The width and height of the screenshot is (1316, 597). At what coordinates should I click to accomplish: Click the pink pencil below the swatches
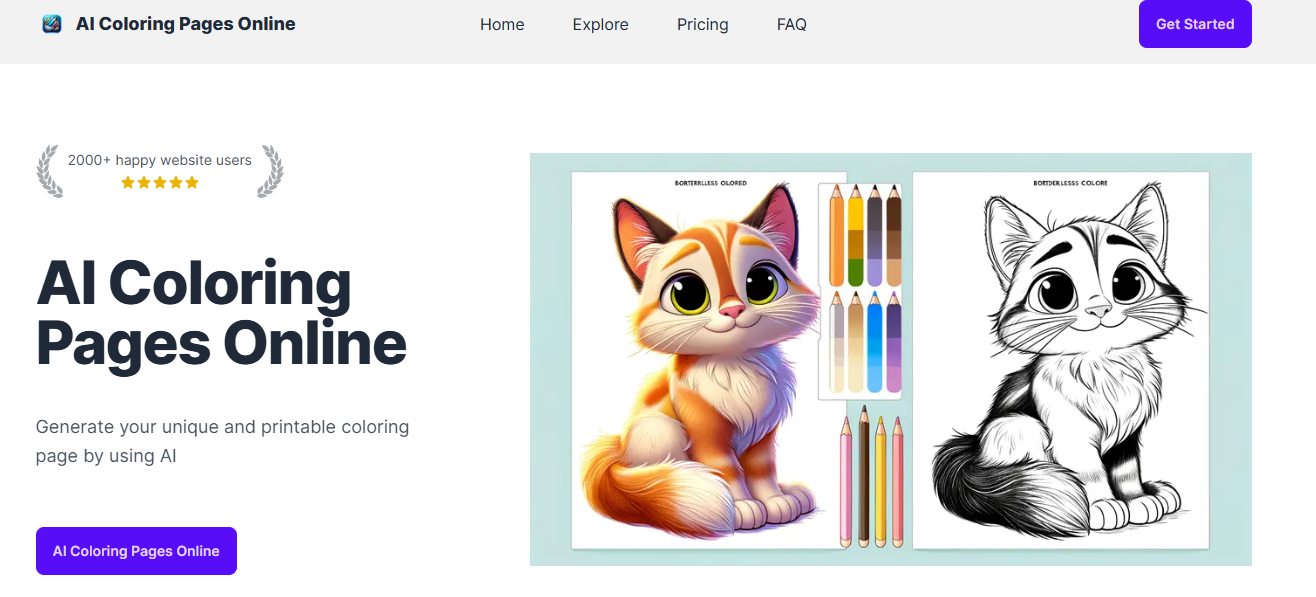click(x=846, y=480)
